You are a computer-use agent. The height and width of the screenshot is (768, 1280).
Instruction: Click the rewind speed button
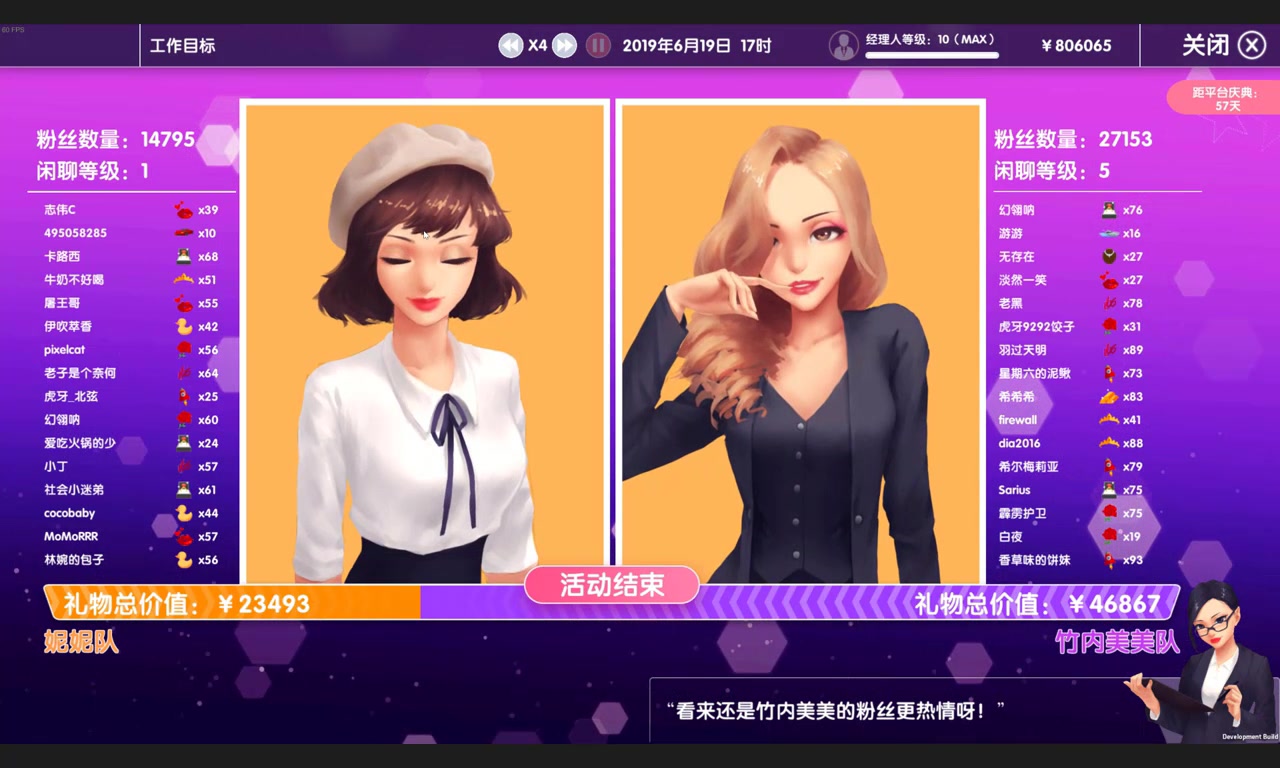point(511,45)
